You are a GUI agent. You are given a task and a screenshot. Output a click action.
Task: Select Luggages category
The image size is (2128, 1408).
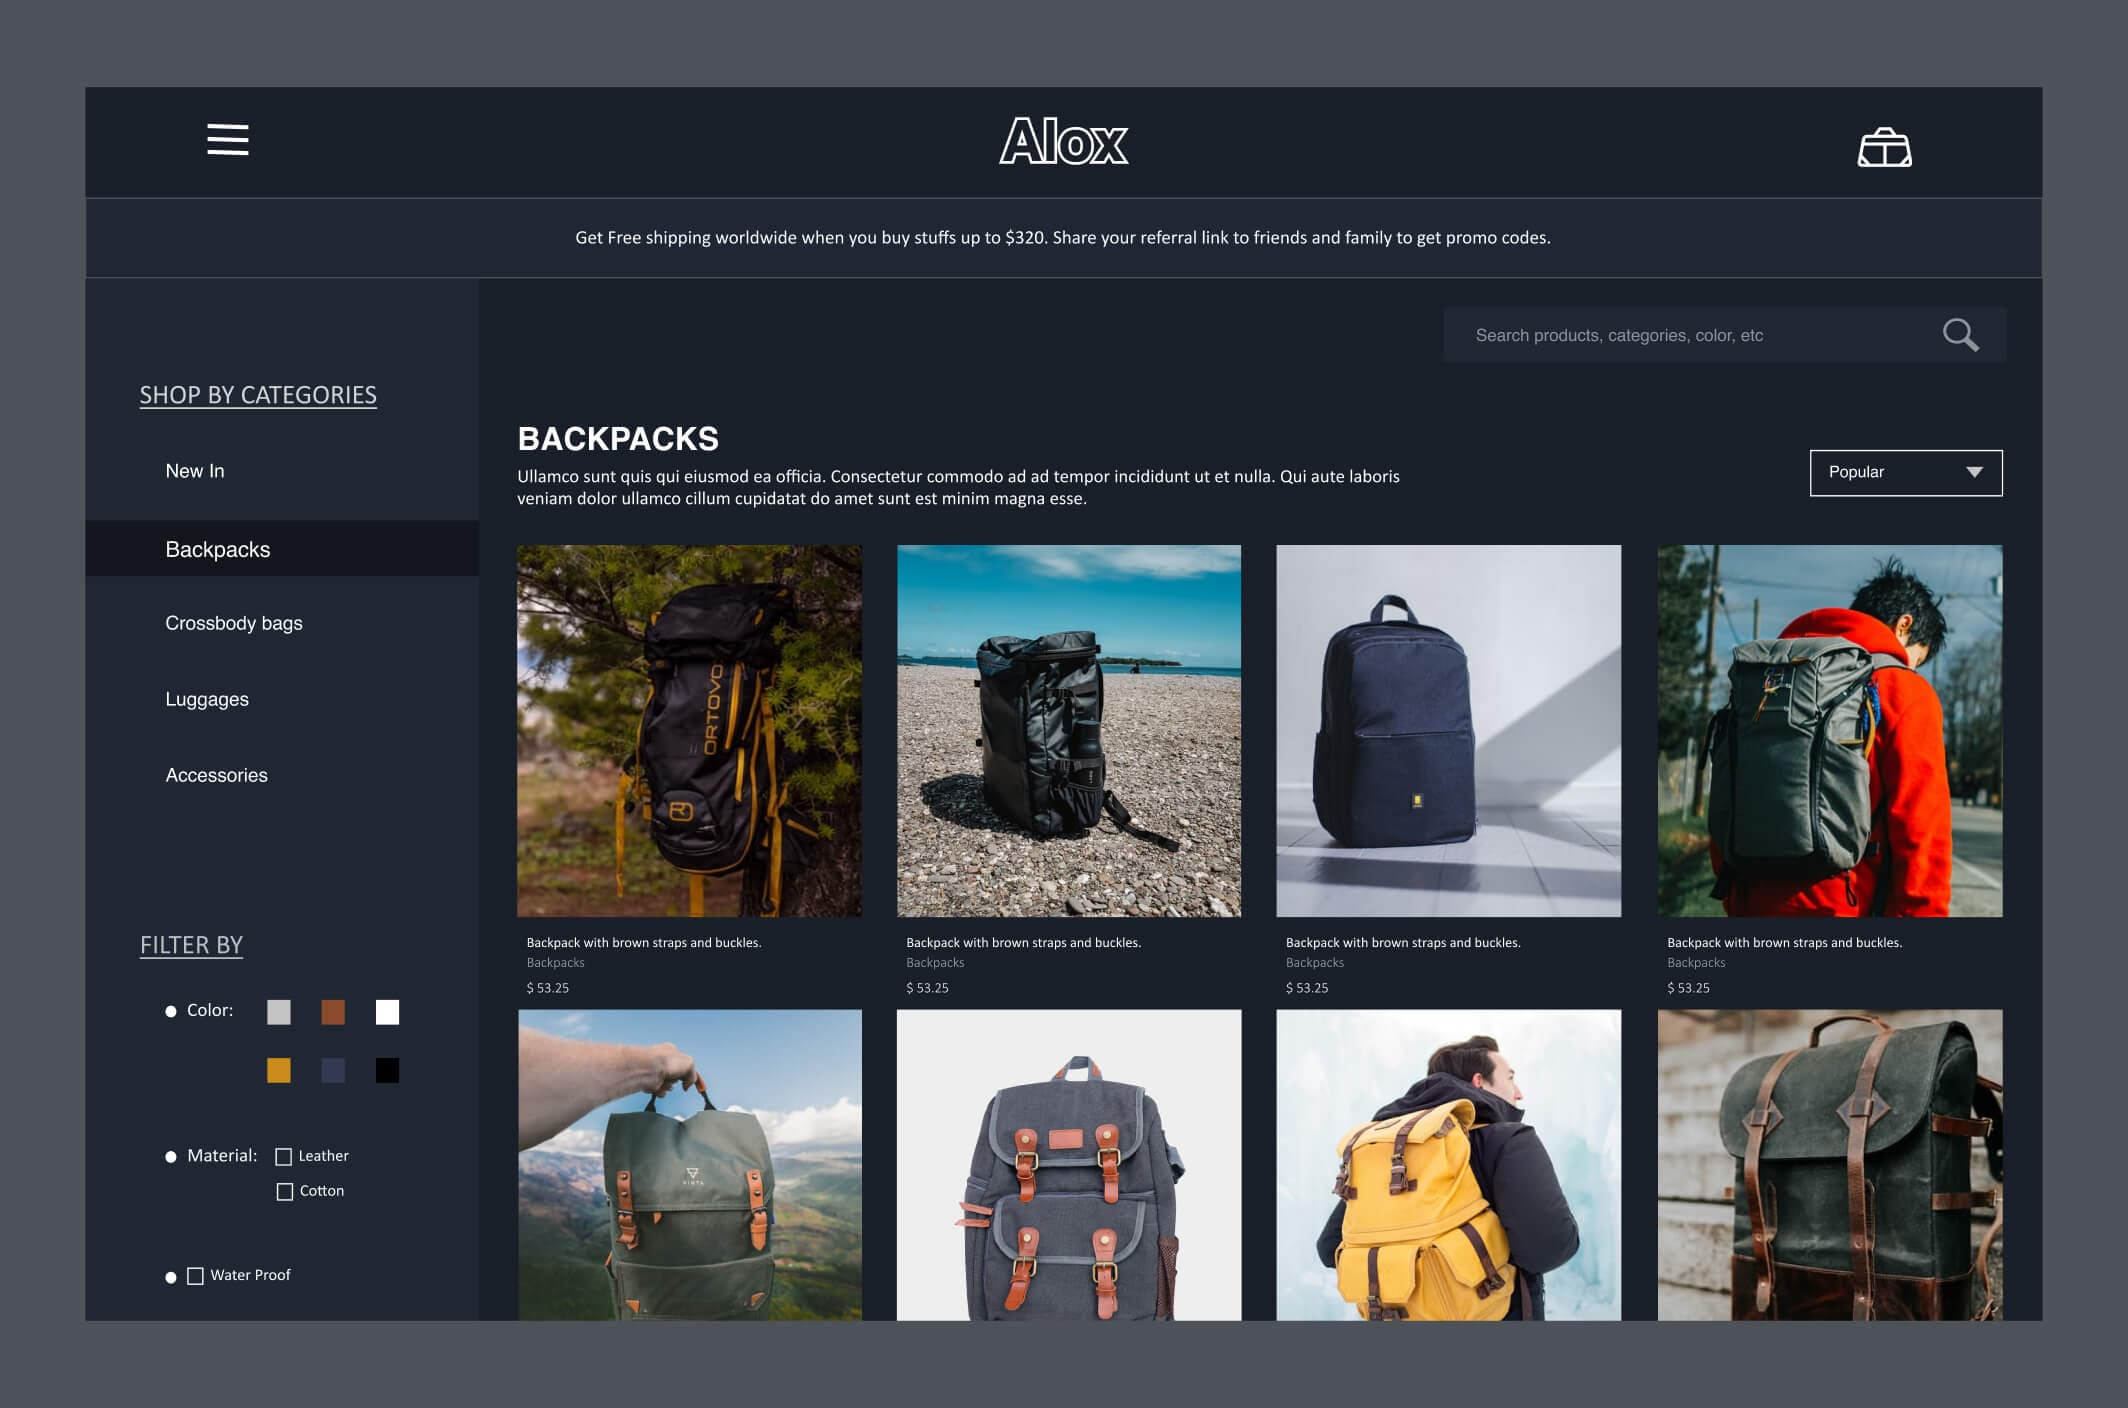[x=206, y=699]
